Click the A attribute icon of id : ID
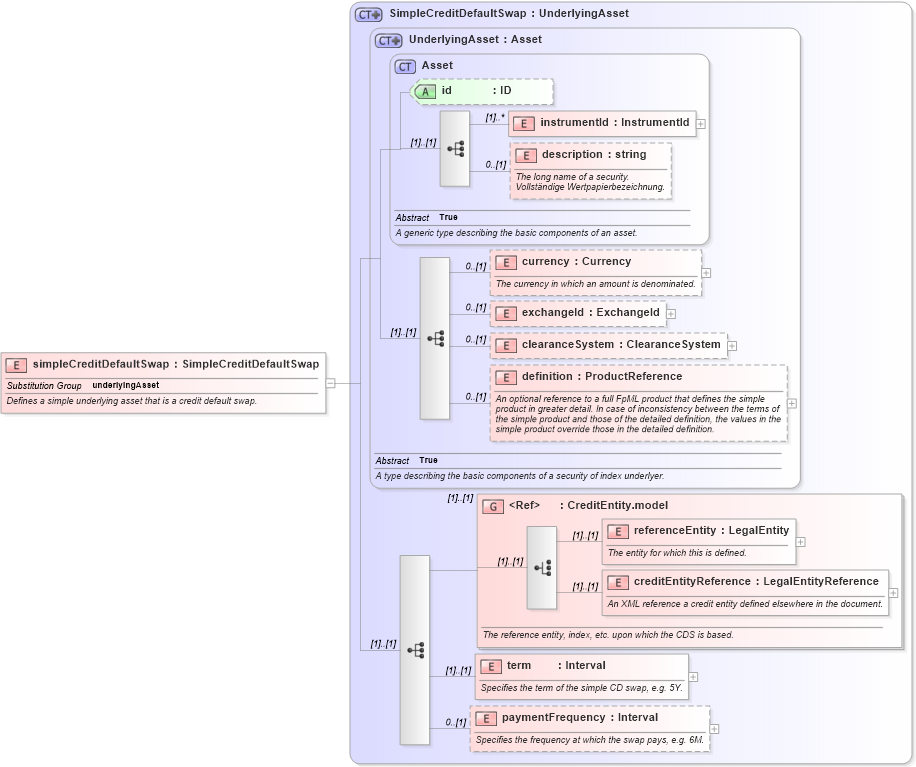Viewport: 916px width, 767px height. 427,91
